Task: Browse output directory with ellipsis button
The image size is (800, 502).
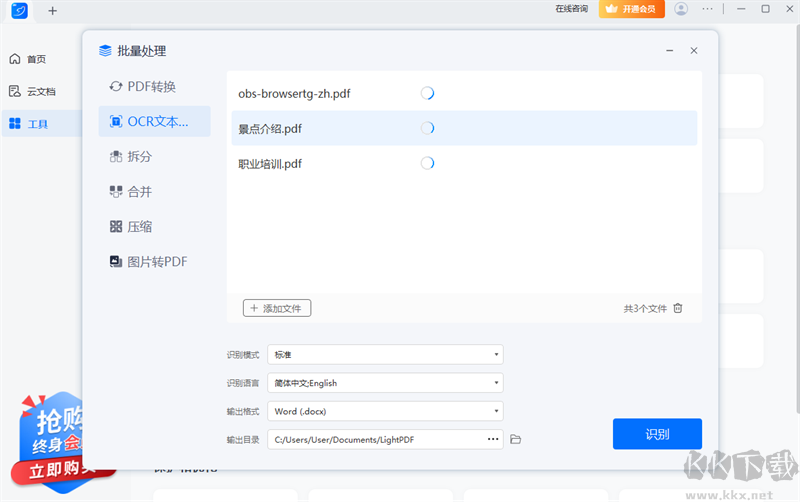Action: pyautogui.click(x=493, y=439)
